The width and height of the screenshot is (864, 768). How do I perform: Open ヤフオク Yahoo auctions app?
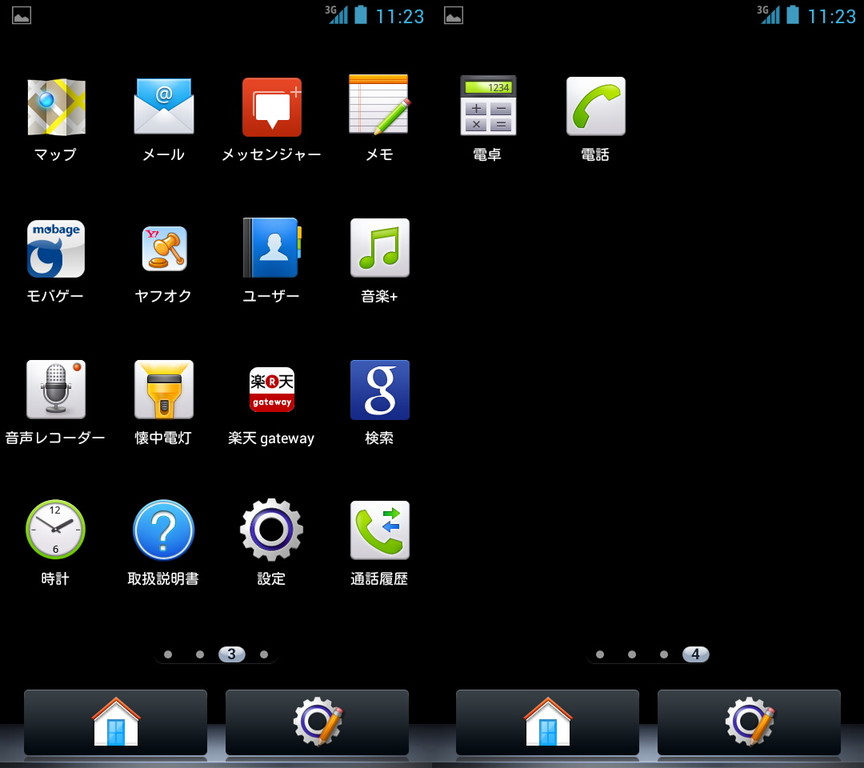(164, 249)
